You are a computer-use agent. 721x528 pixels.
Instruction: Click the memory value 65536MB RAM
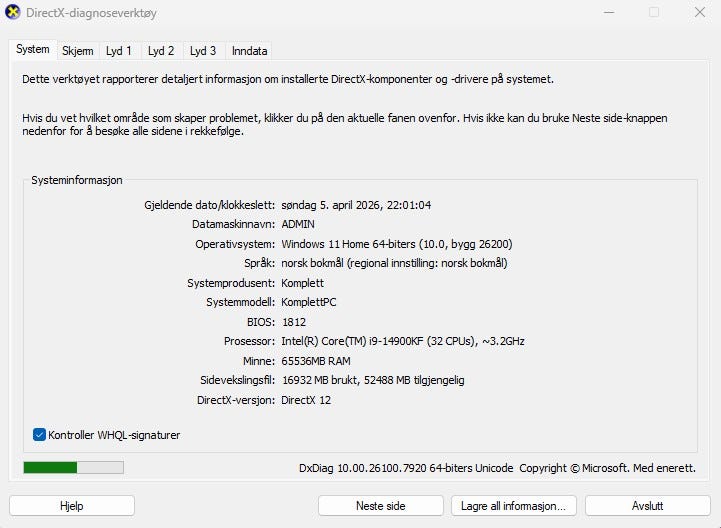pos(316,361)
